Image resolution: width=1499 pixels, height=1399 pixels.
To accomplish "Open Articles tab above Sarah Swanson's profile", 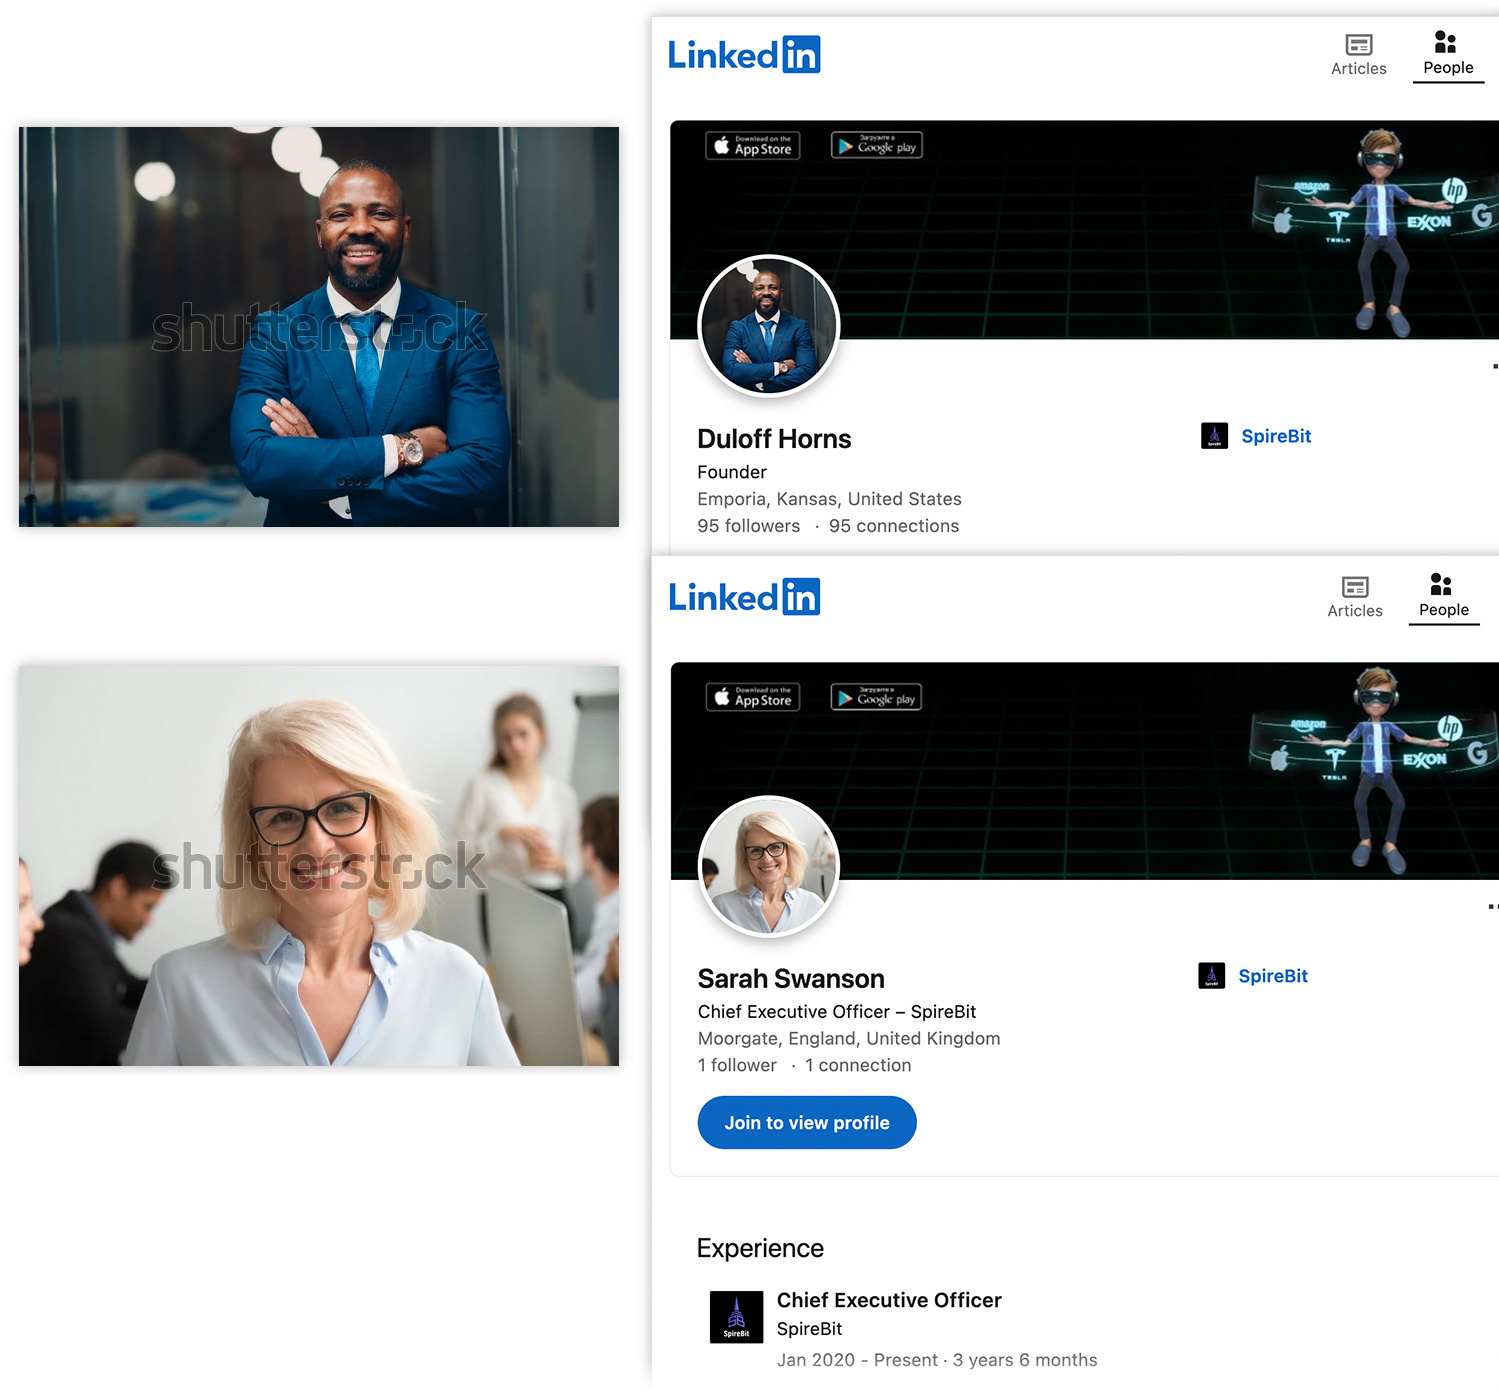I will pos(1354,597).
